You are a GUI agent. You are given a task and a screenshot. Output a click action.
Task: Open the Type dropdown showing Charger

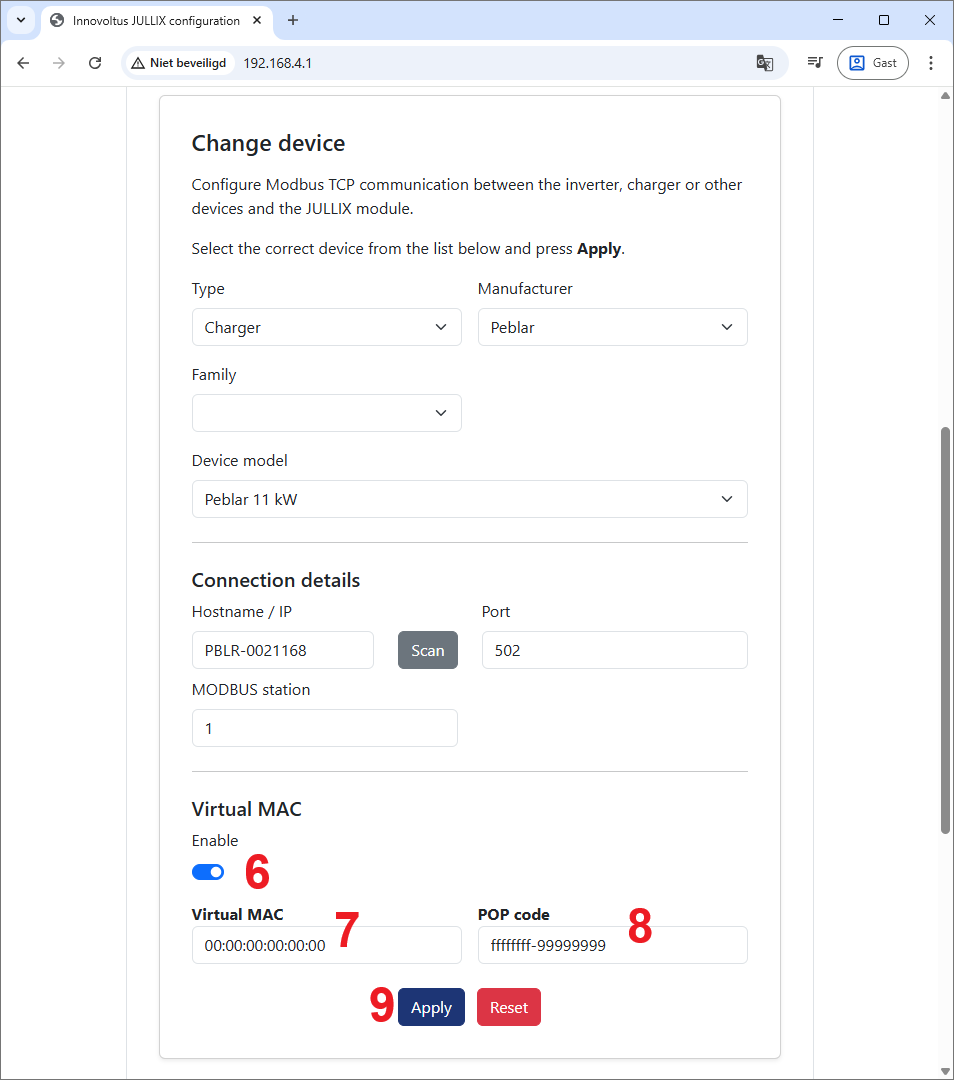tap(326, 327)
